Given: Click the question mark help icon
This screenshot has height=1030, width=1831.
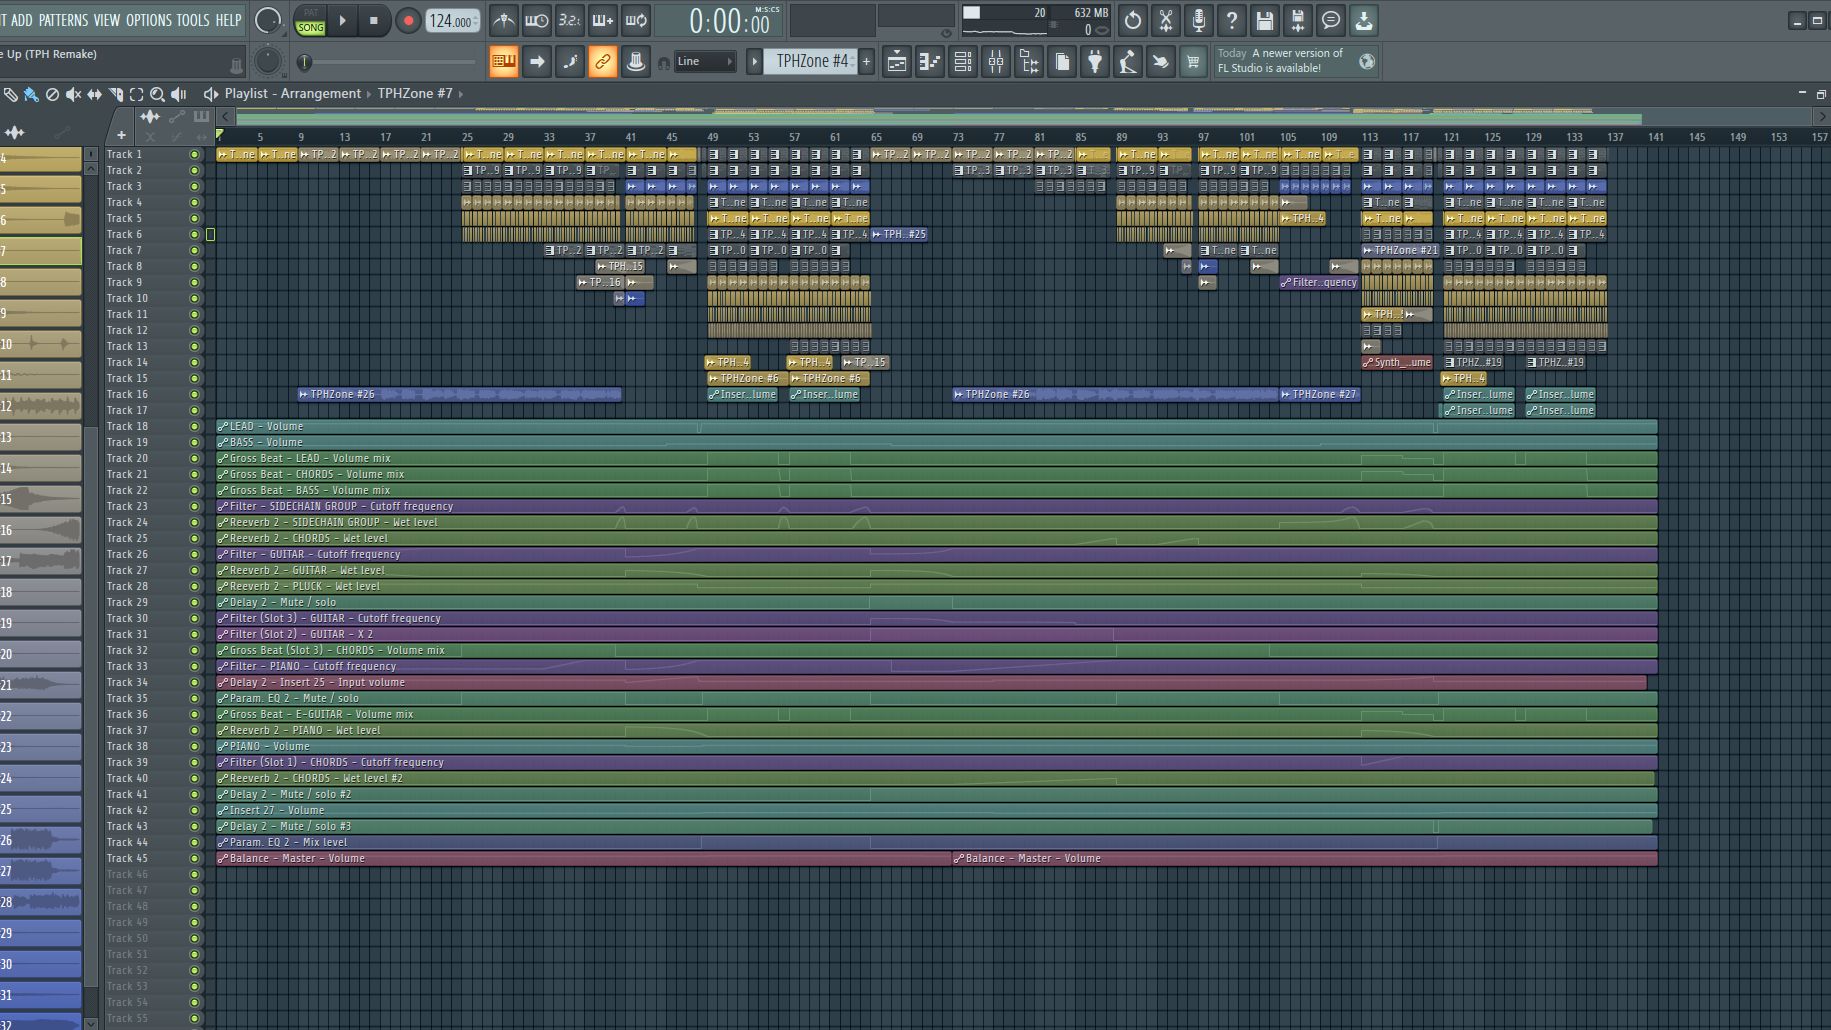Looking at the screenshot, I should click(x=1231, y=20).
